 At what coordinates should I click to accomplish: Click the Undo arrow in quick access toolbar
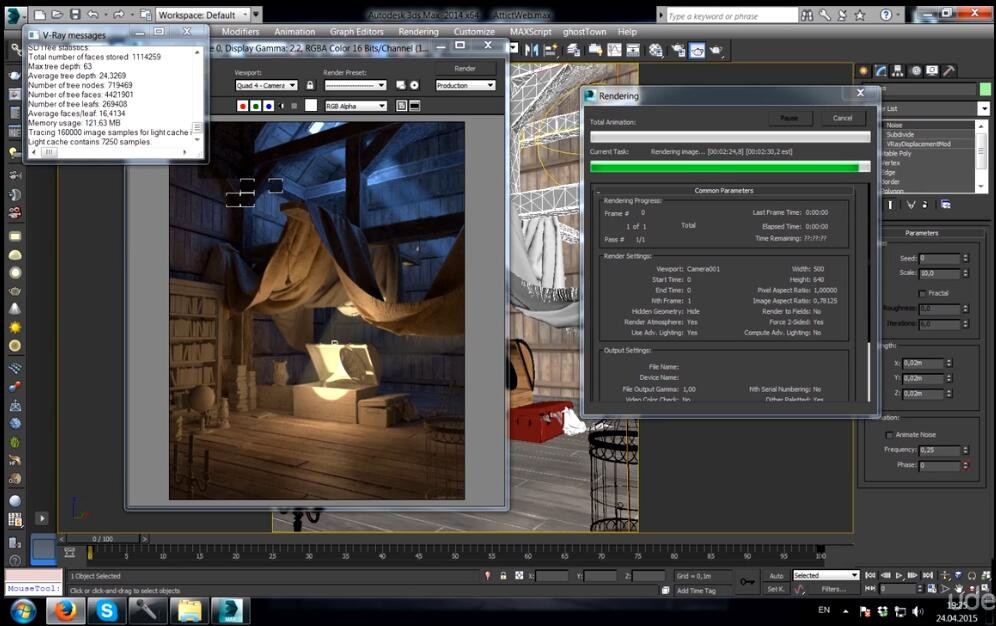93,14
